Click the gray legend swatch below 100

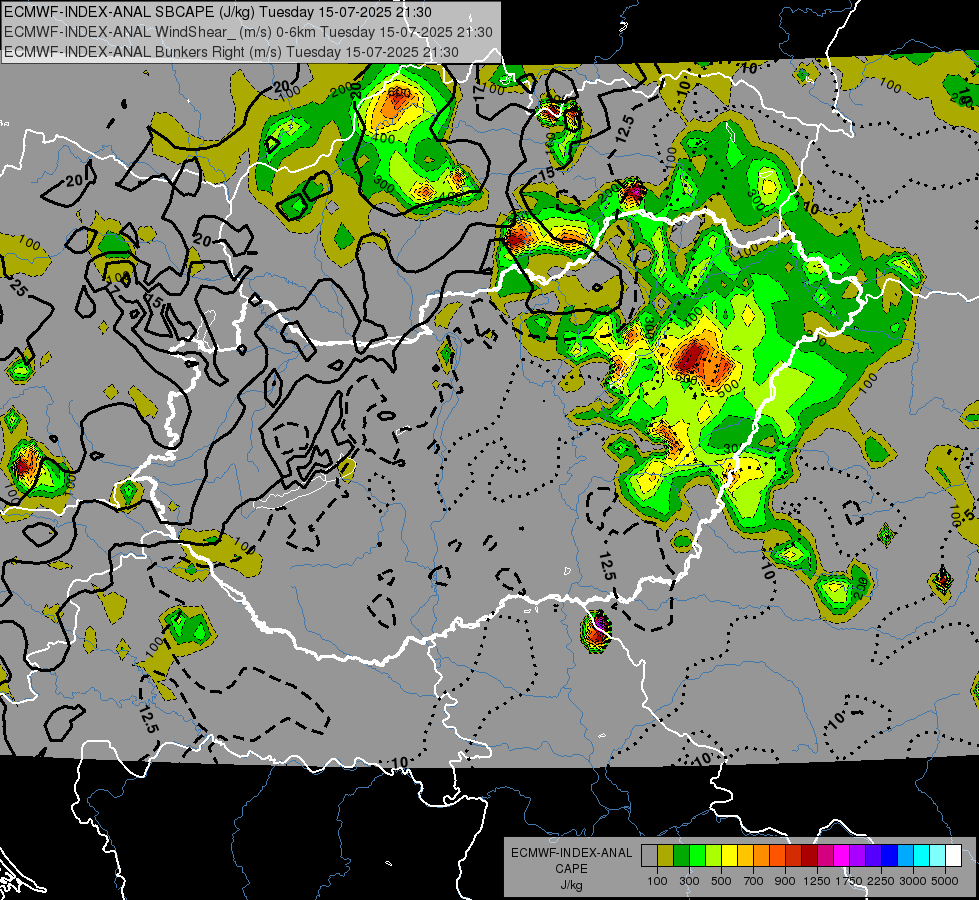(650, 856)
